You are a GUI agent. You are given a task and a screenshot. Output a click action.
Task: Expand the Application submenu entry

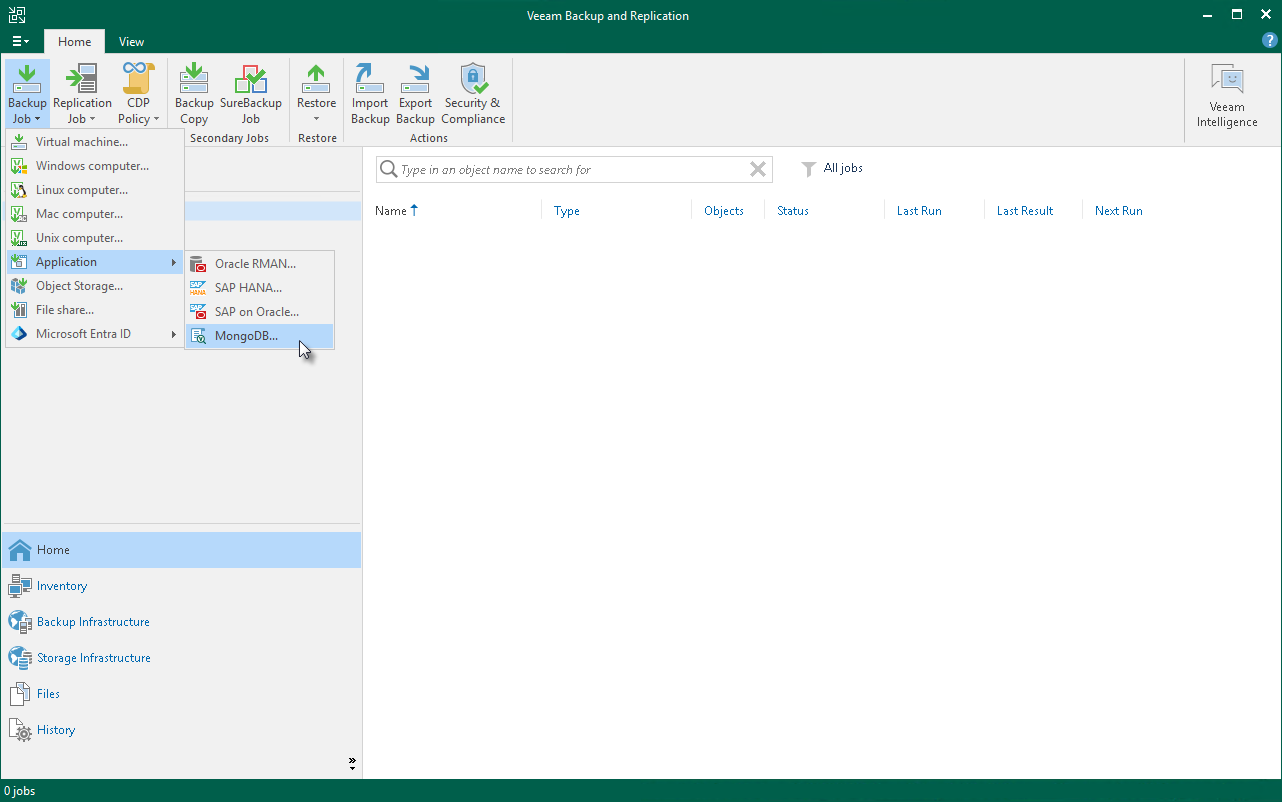pyautogui.click(x=95, y=262)
